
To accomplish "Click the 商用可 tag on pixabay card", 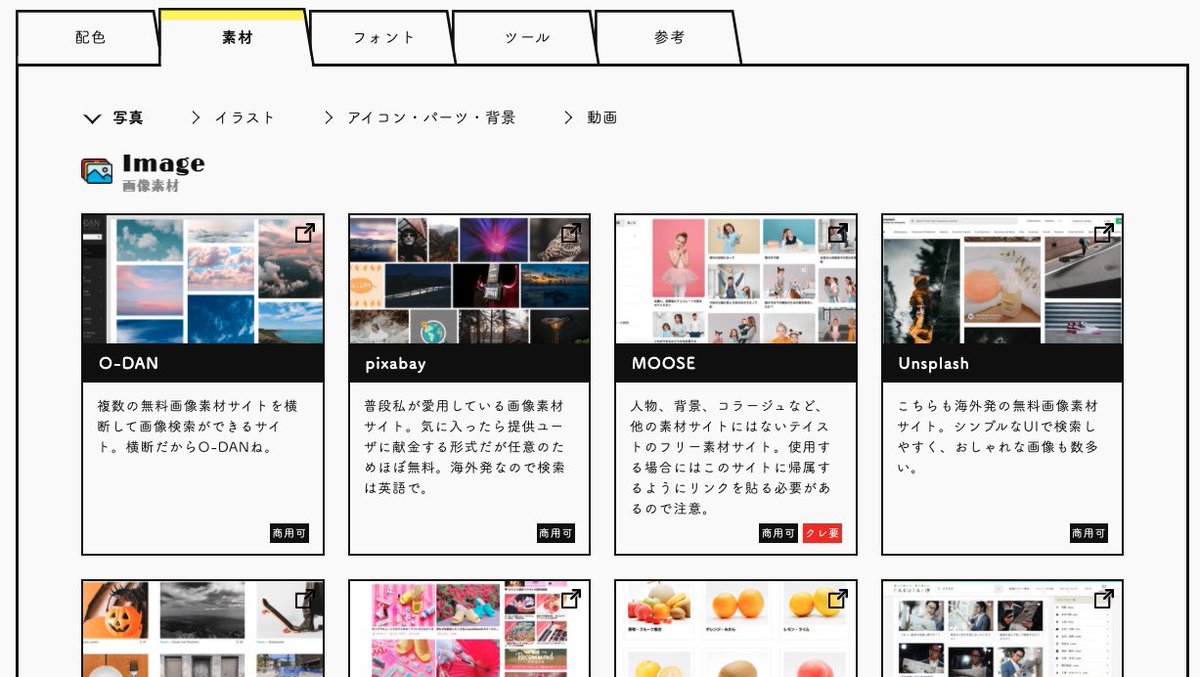I will pos(556,533).
